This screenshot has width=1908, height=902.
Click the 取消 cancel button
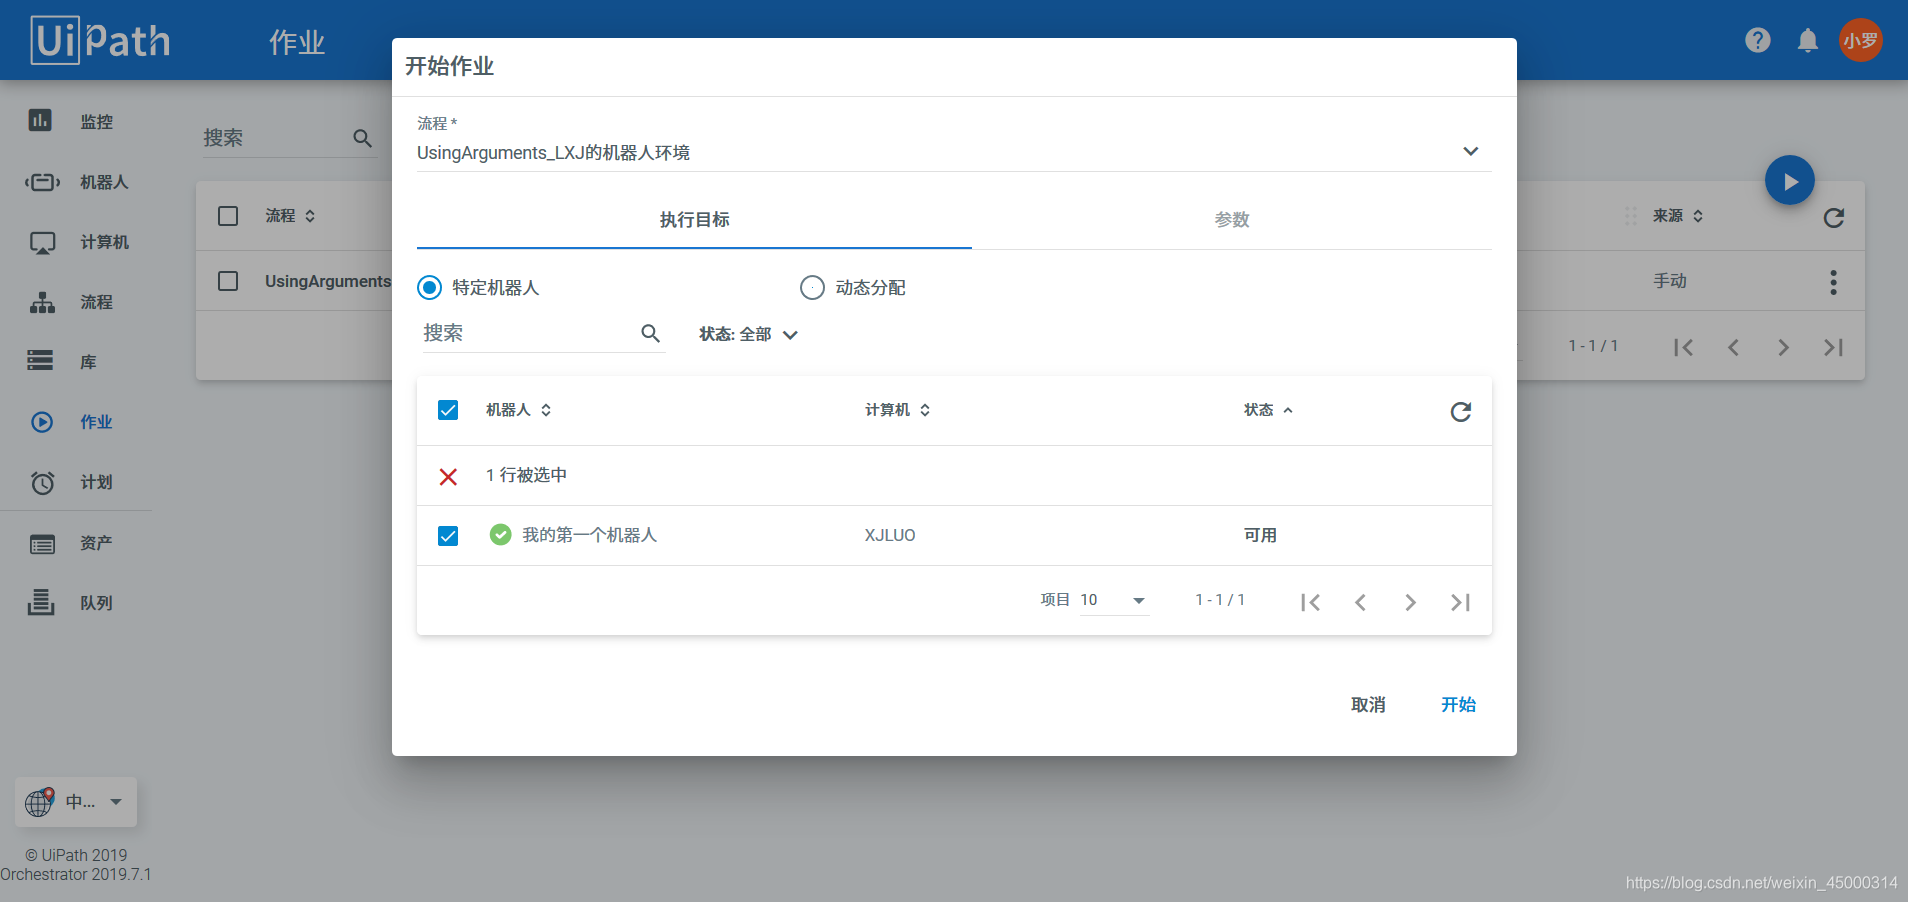click(x=1368, y=705)
